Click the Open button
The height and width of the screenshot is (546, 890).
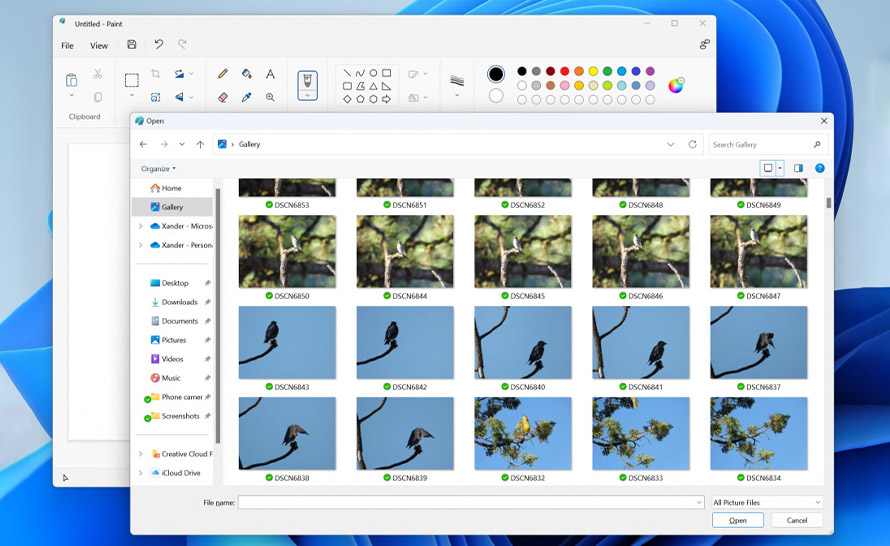[738, 520]
